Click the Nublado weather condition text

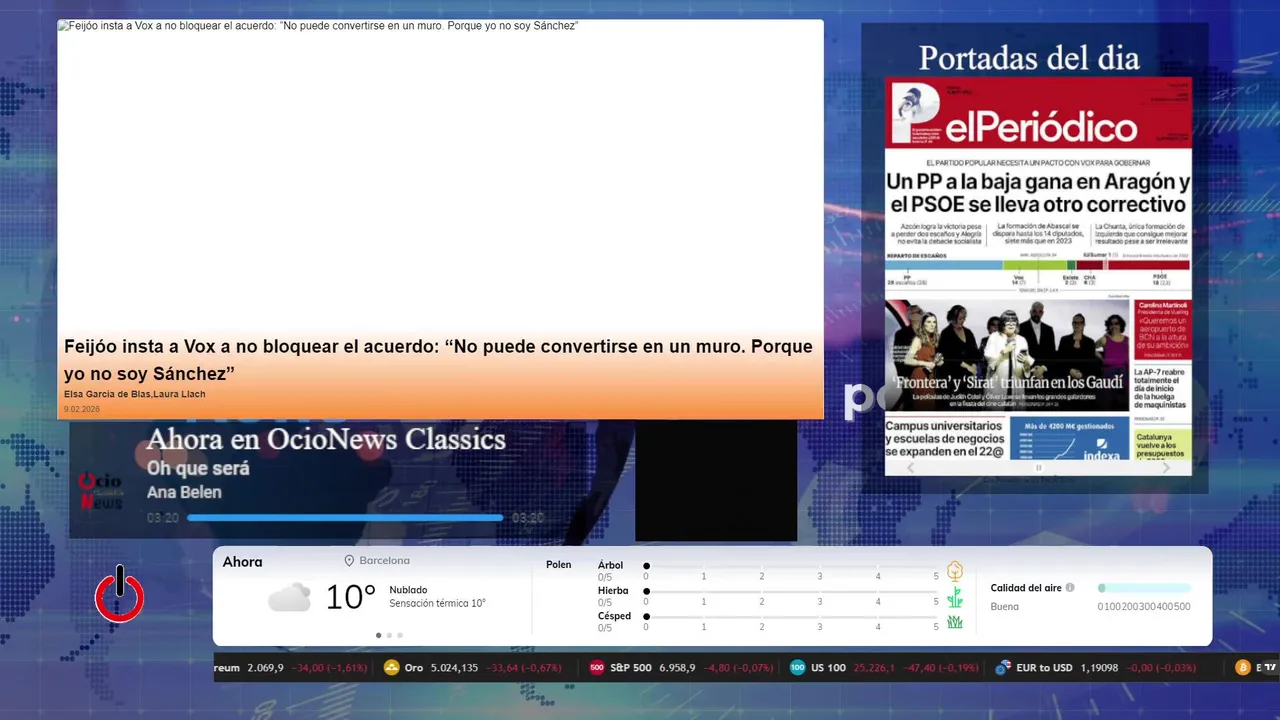pyautogui.click(x=408, y=590)
